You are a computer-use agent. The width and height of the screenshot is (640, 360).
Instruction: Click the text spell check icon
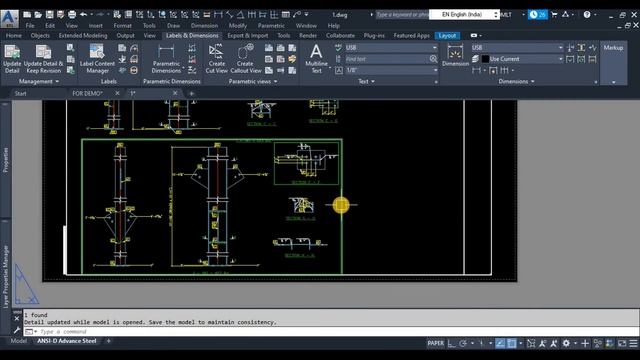(338, 48)
